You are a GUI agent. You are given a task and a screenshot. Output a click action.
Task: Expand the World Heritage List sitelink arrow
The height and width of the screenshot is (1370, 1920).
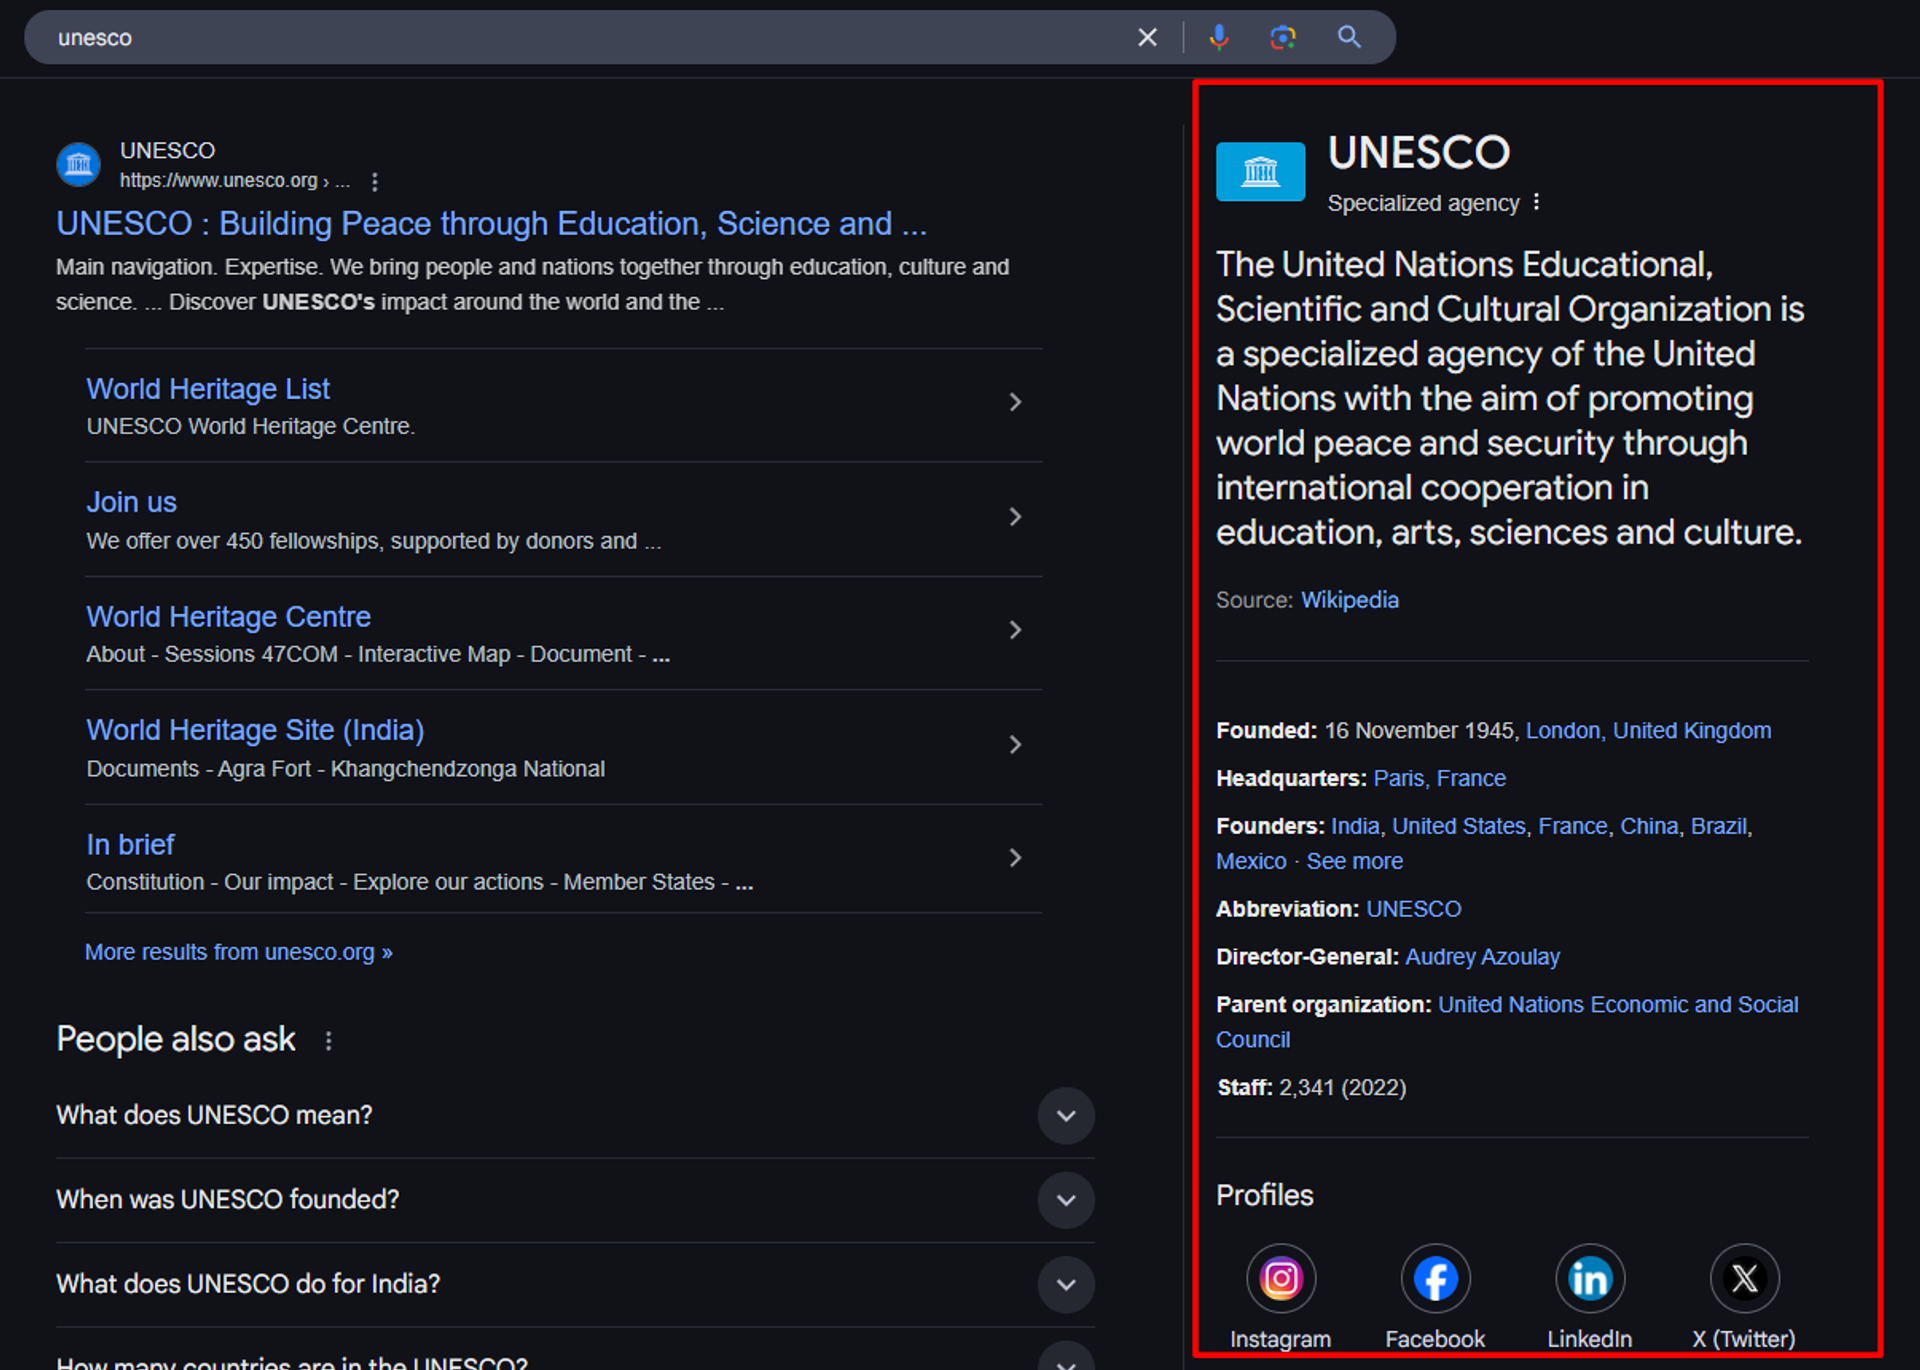coord(1015,402)
